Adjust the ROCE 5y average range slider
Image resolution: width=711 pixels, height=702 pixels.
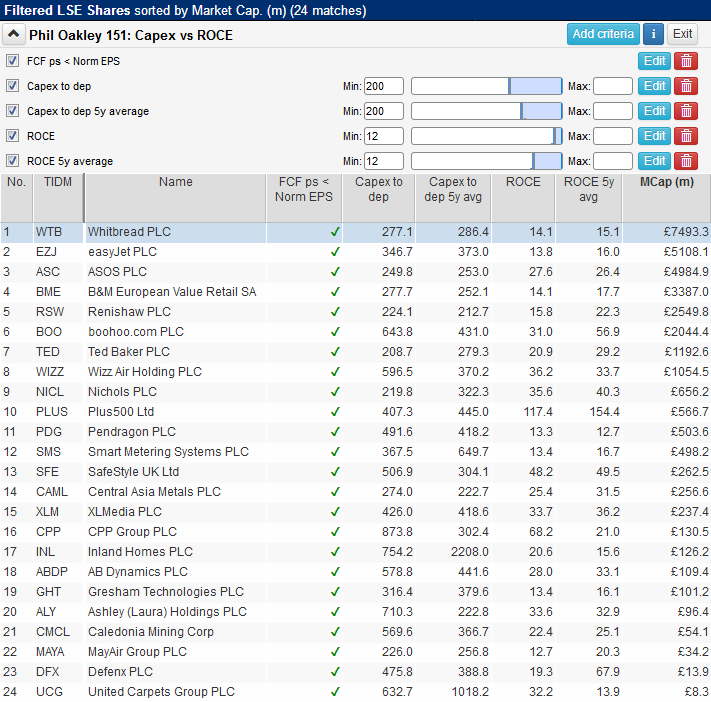coord(487,161)
